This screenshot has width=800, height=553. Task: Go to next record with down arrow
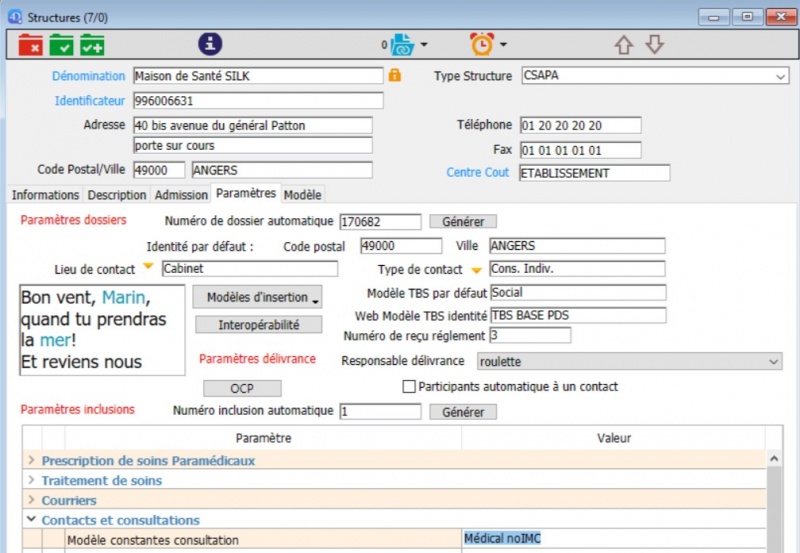click(x=654, y=45)
